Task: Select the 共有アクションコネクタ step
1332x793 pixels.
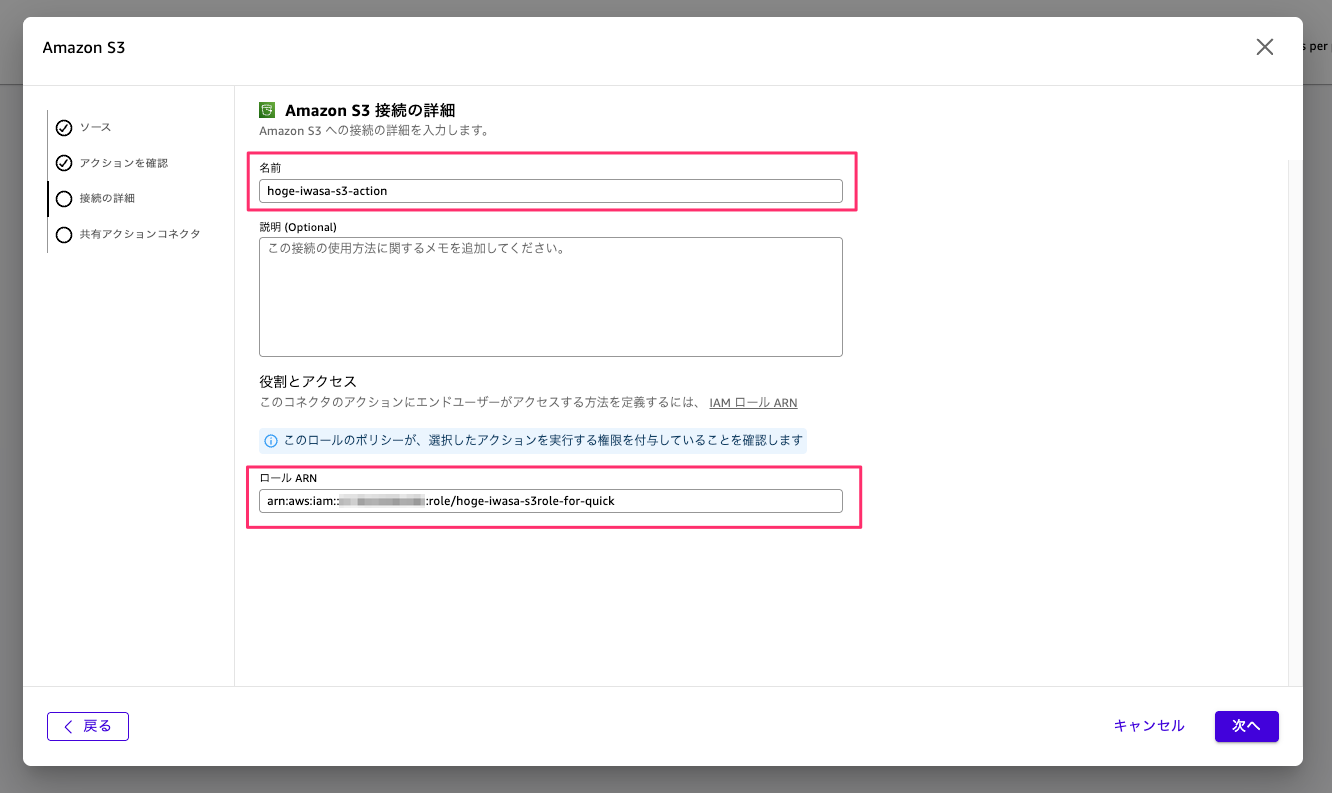Action: [x=140, y=234]
